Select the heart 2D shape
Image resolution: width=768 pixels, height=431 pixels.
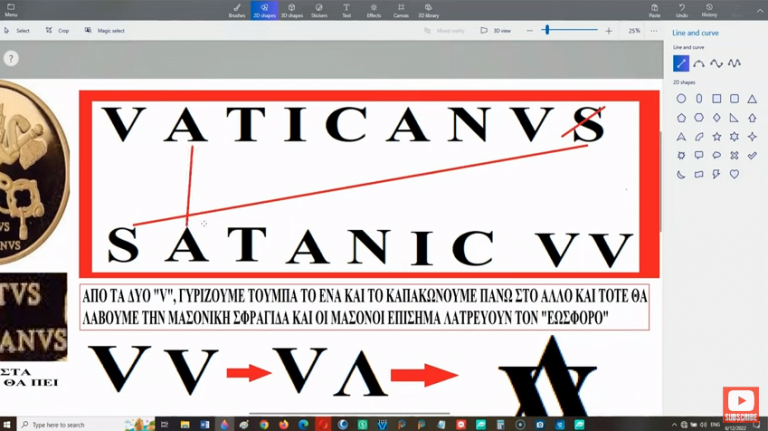pos(734,174)
